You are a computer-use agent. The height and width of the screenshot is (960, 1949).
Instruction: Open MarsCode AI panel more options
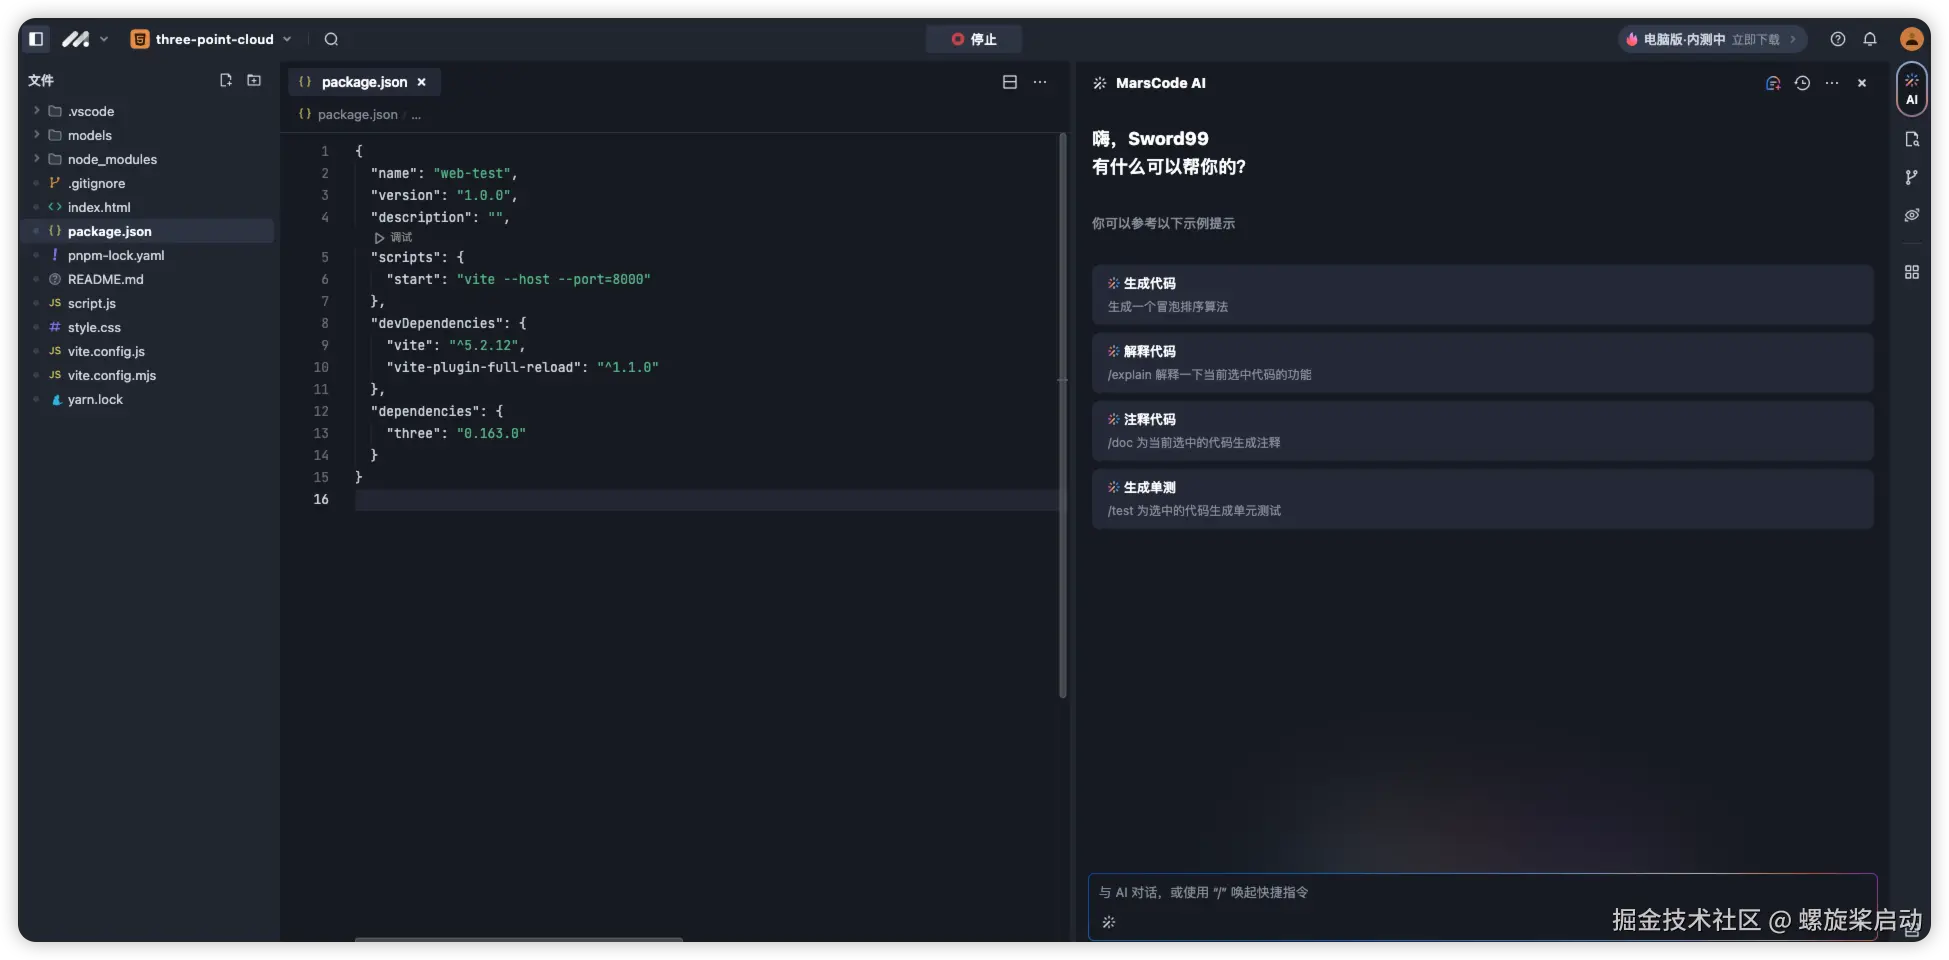pyautogui.click(x=1832, y=83)
